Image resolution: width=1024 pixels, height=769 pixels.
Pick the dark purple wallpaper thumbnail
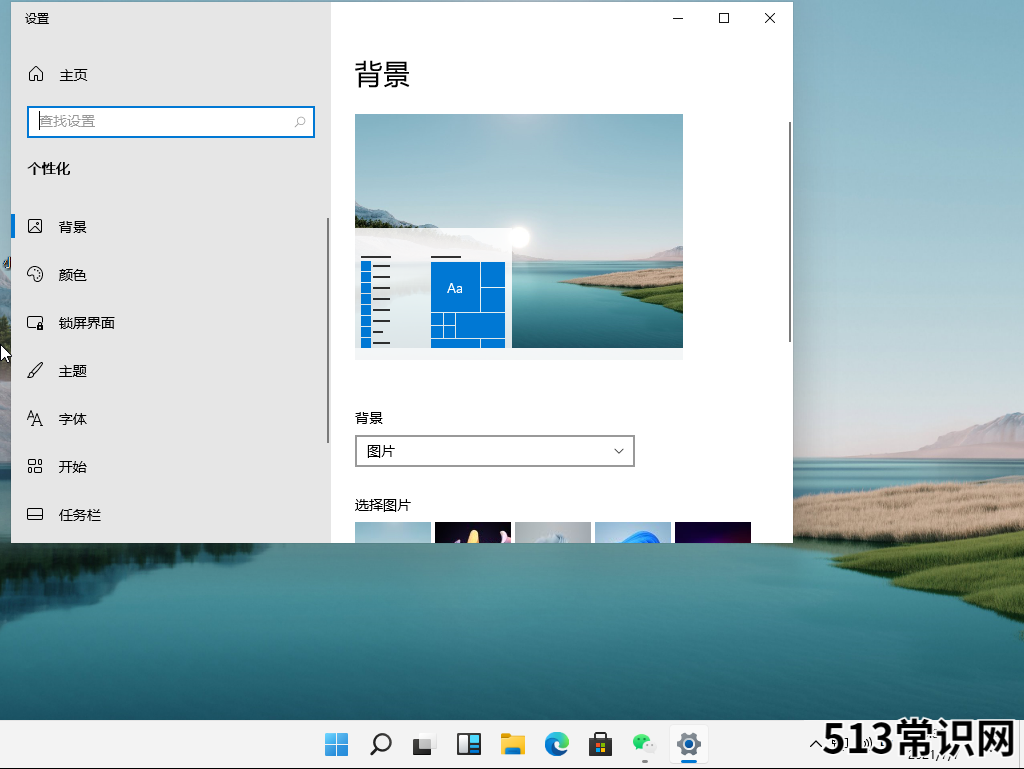pos(713,533)
